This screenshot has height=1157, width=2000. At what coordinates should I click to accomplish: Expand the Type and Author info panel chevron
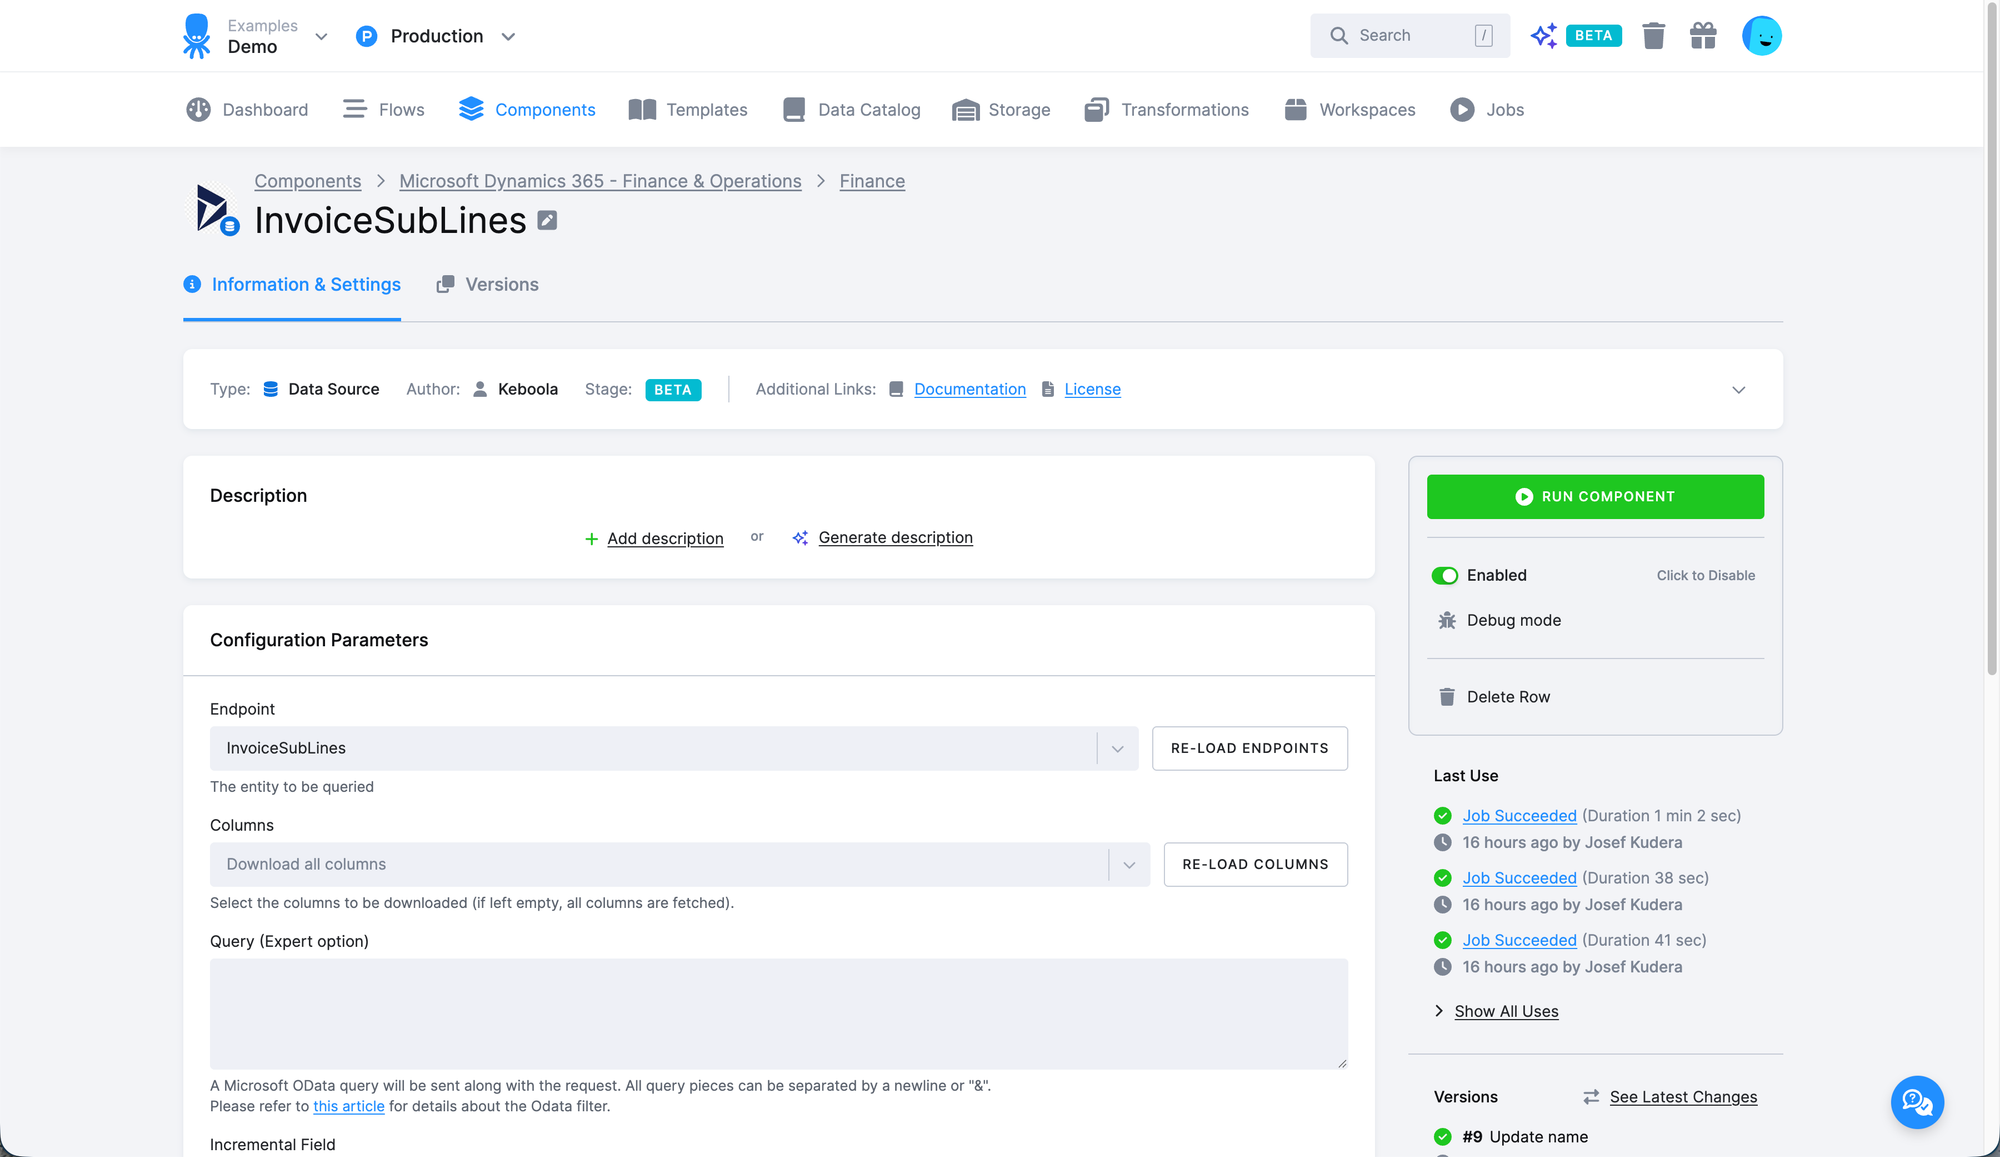tap(1738, 390)
